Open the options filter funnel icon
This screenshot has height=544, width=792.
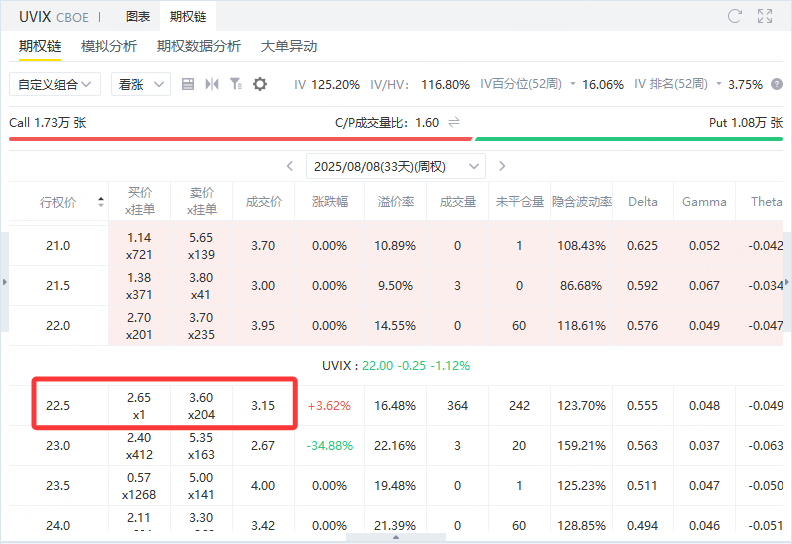click(236, 84)
